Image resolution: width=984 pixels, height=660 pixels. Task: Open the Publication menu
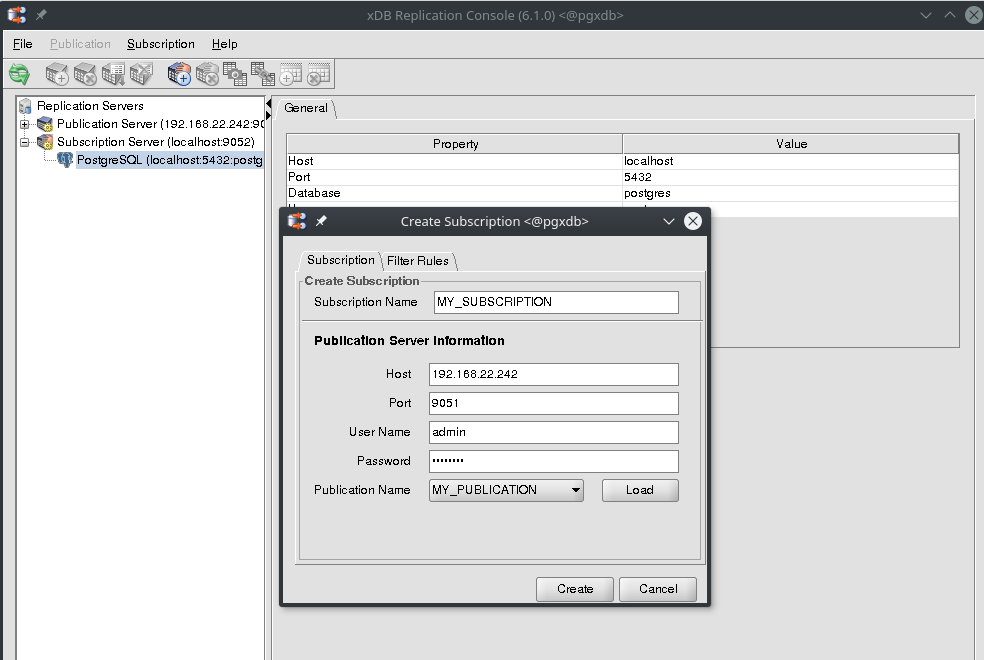click(80, 44)
